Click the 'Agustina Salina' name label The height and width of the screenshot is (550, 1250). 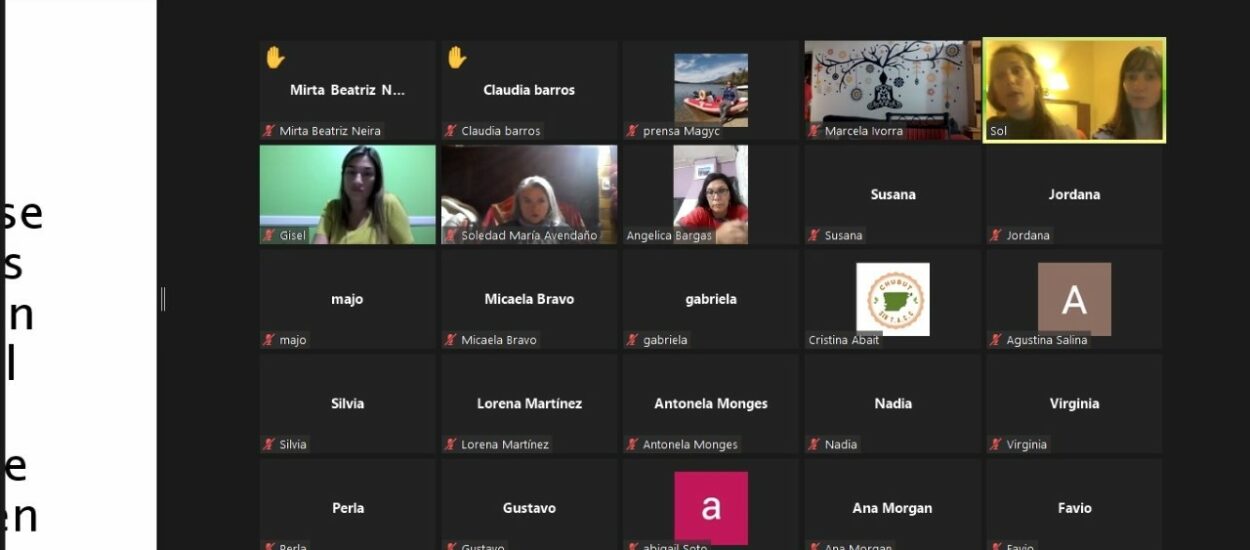click(x=1047, y=340)
